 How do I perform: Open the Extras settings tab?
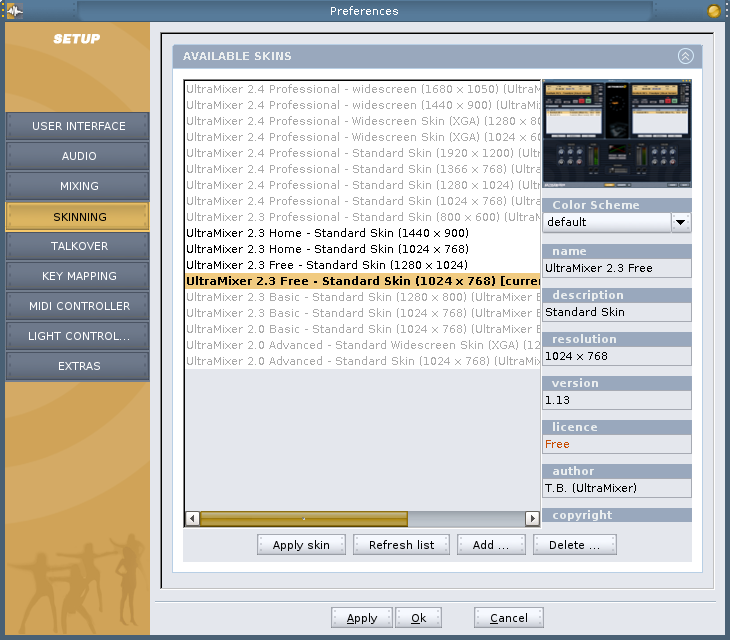tap(78, 366)
